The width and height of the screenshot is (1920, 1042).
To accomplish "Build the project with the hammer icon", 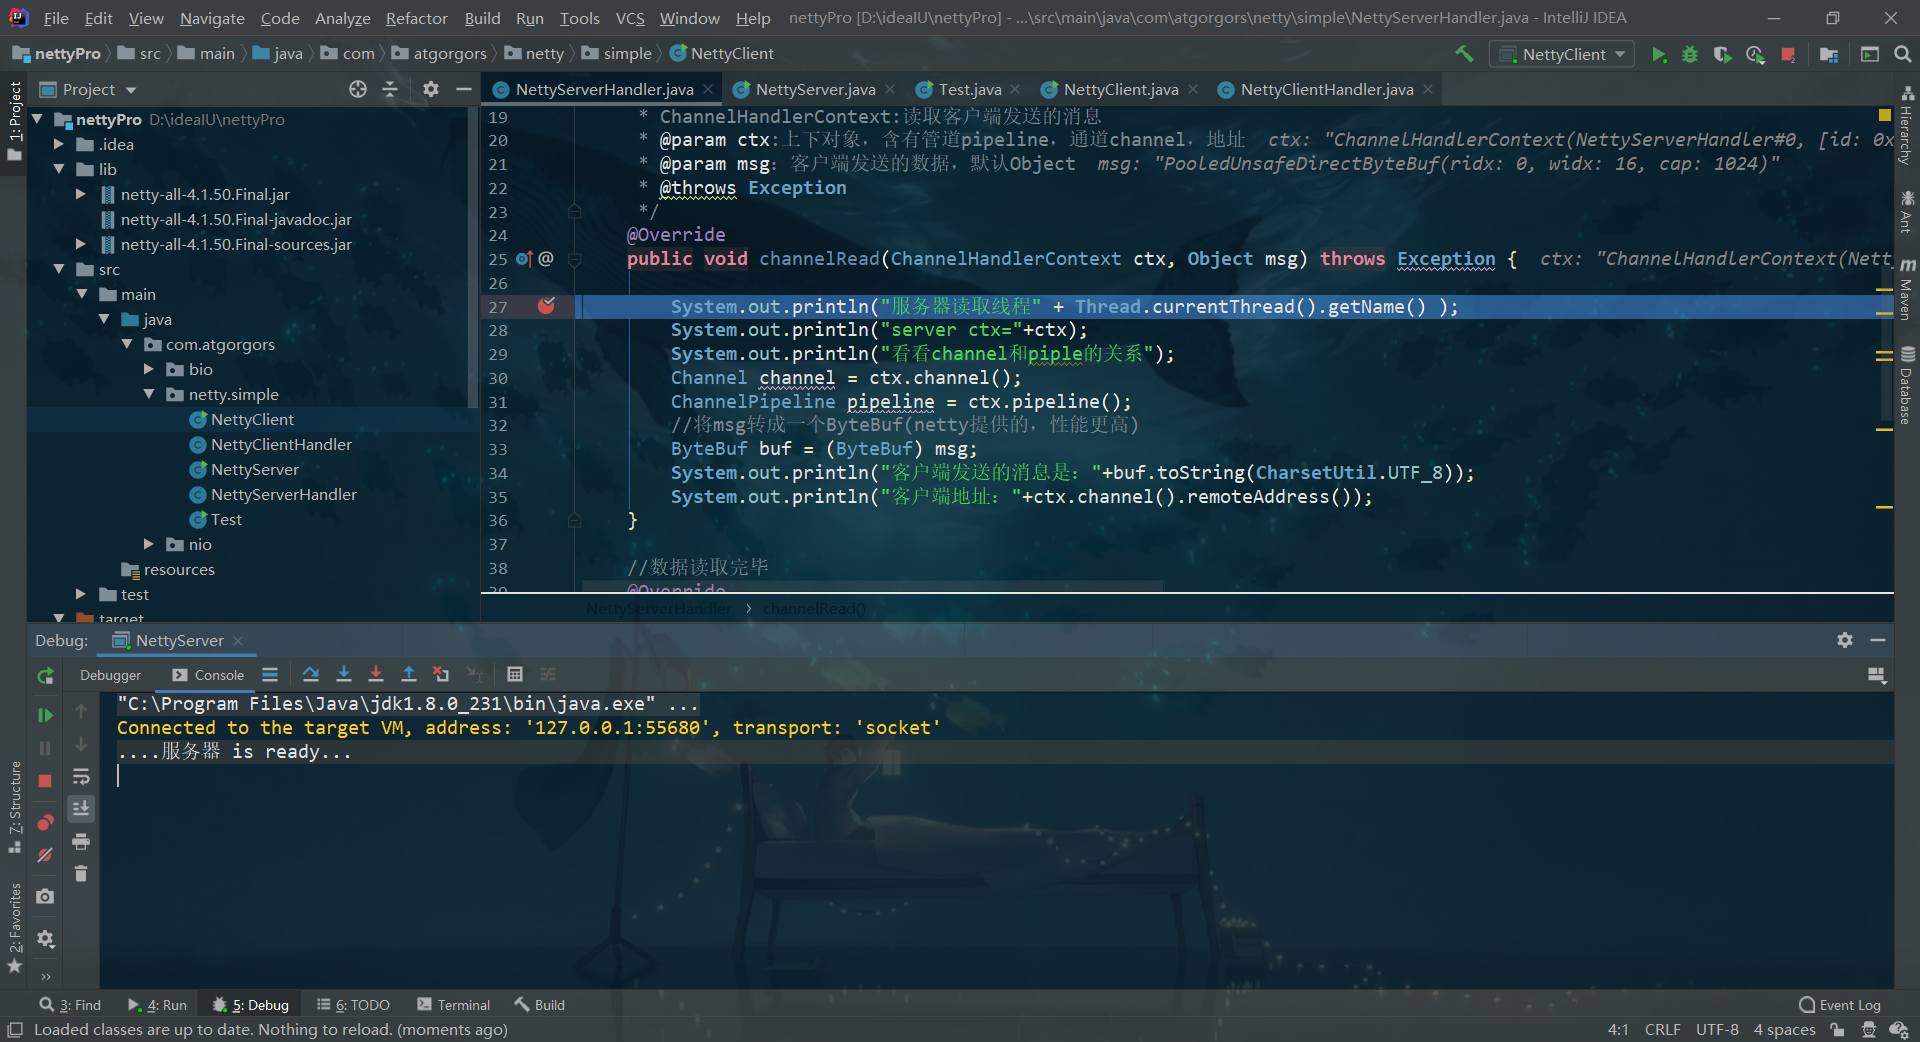I will 1464,54.
